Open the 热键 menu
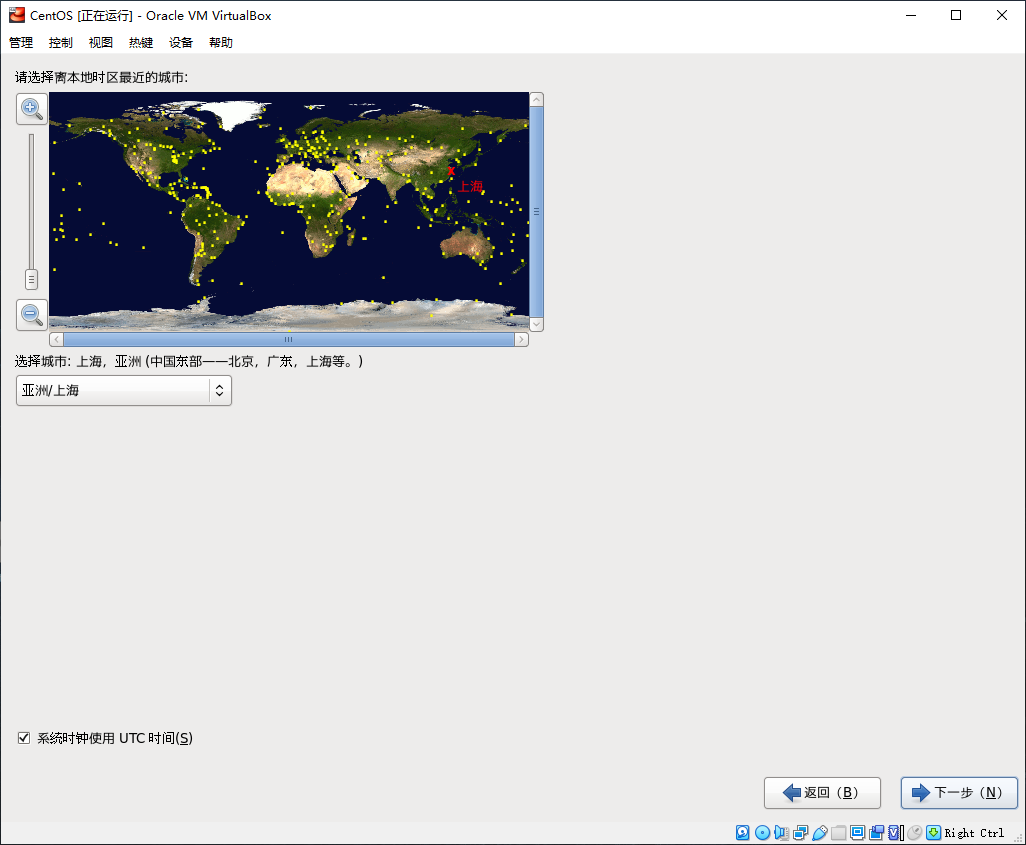 (141, 43)
